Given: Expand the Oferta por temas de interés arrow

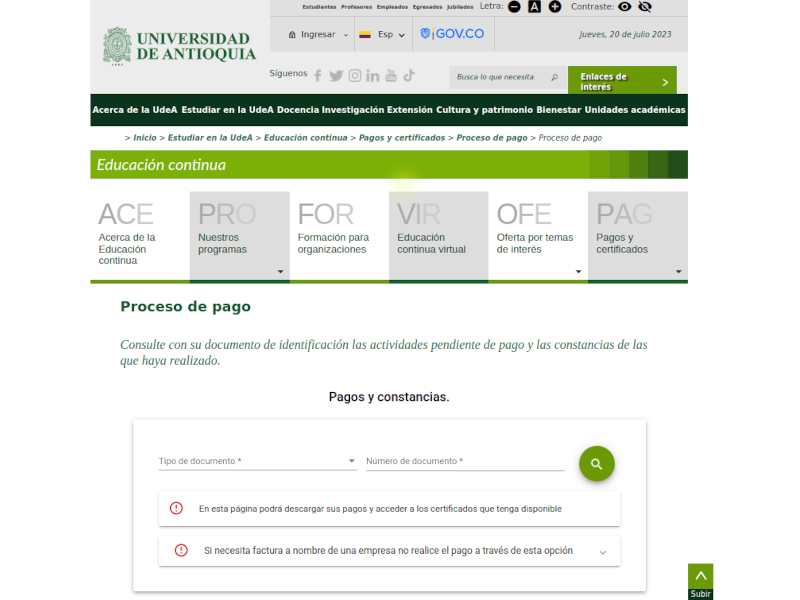Looking at the screenshot, I should point(578,271).
